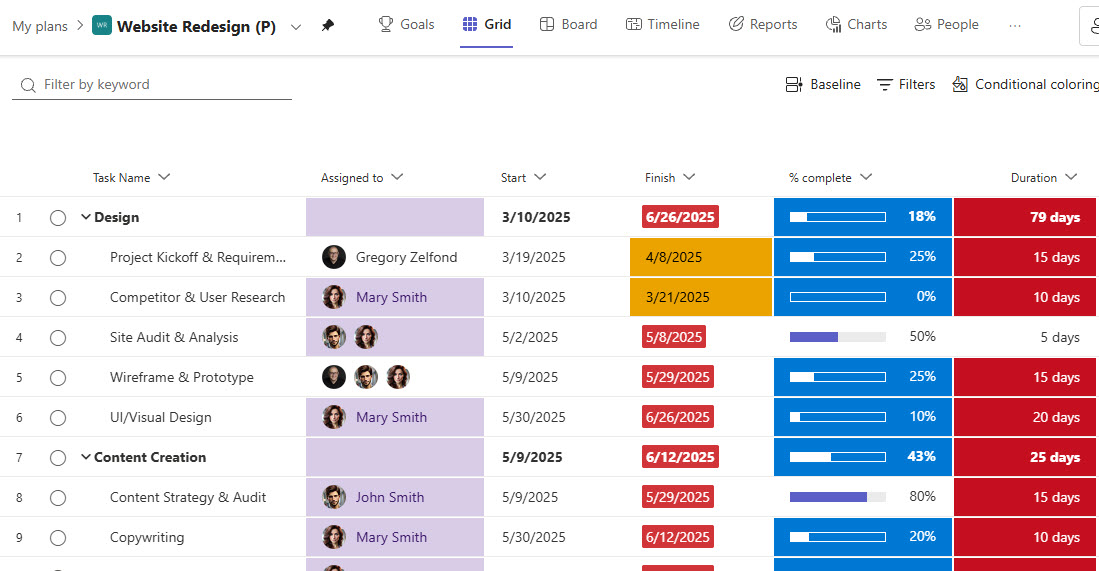The height and width of the screenshot is (571, 1099).
Task: Click the Baseline icon
Action: [793, 85]
